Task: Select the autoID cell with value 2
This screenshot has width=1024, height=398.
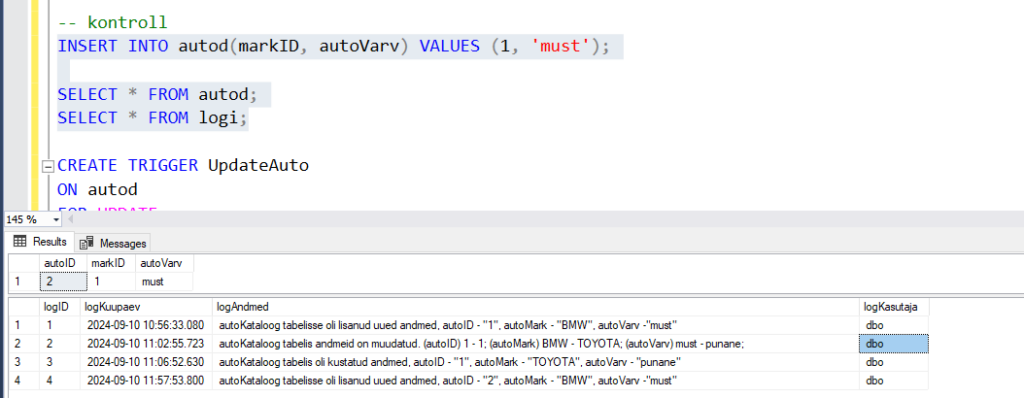Action: [x=63, y=282]
